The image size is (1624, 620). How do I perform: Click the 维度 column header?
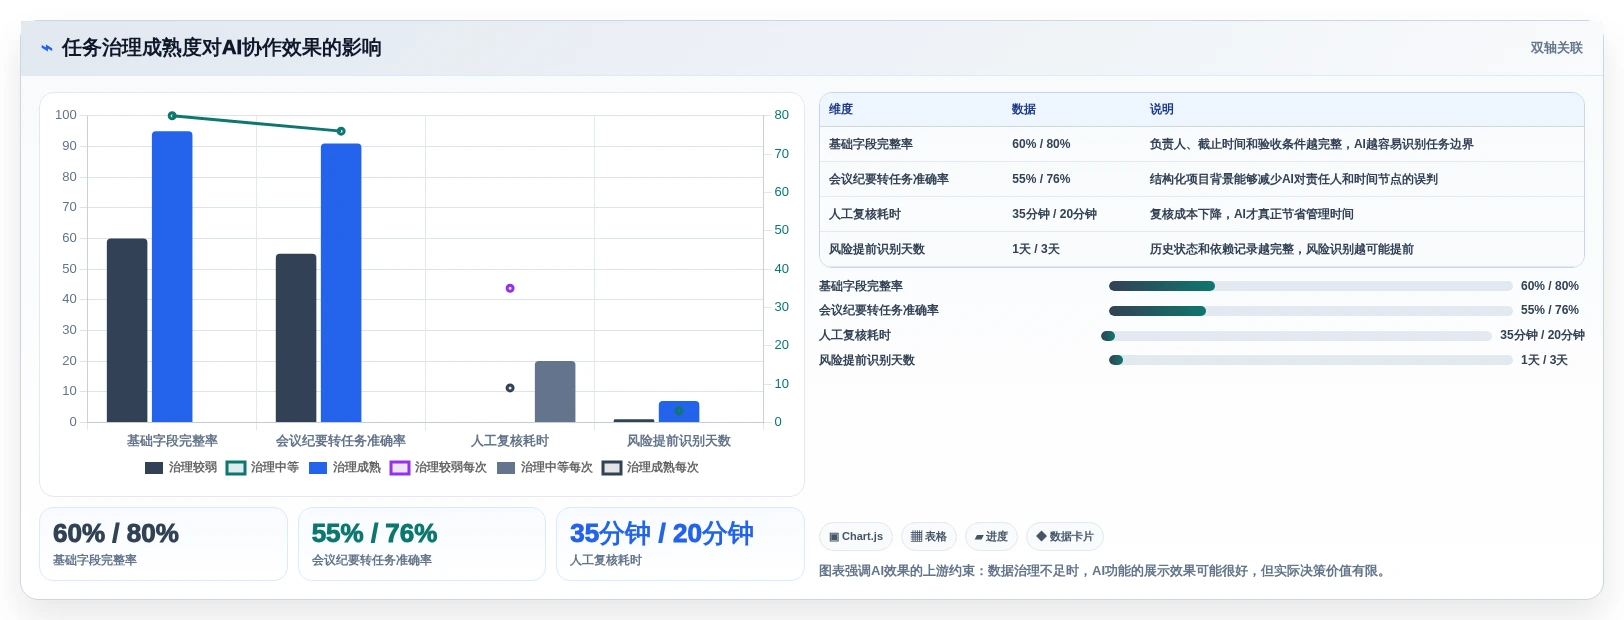tap(841, 109)
